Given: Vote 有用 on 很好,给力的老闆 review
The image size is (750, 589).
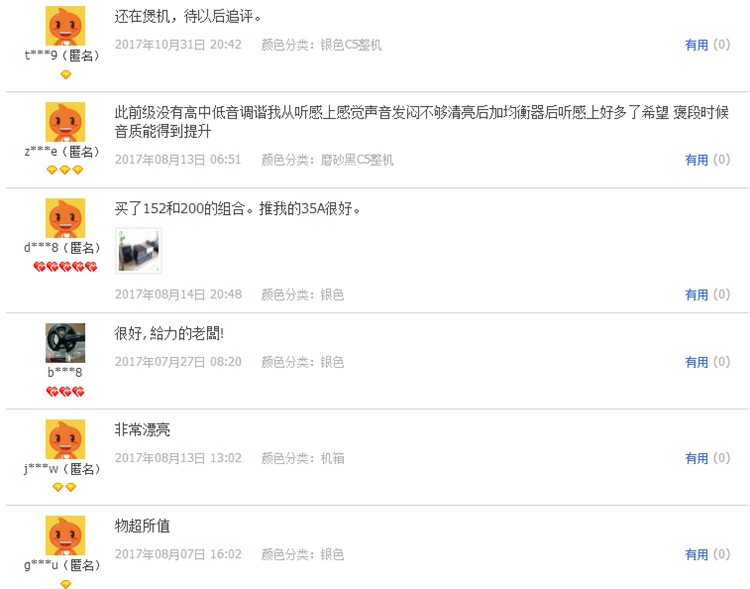Looking at the screenshot, I should (x=696, y=362).
